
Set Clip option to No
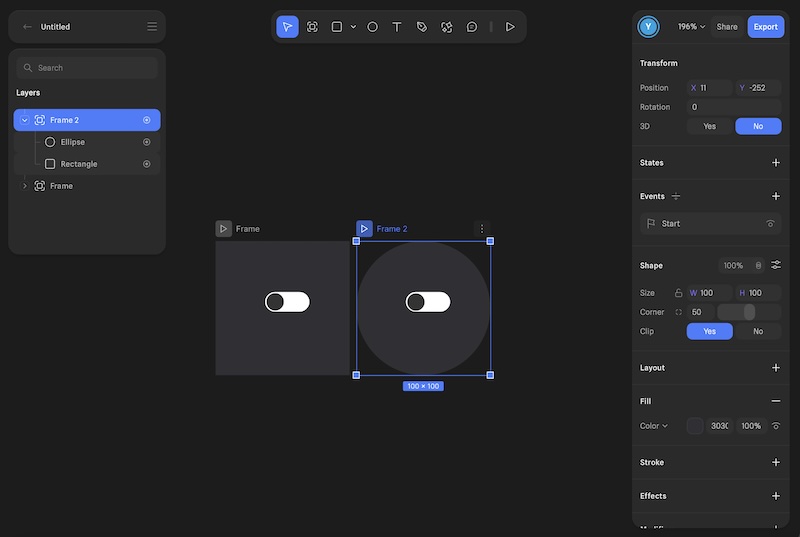pos(758,331)
